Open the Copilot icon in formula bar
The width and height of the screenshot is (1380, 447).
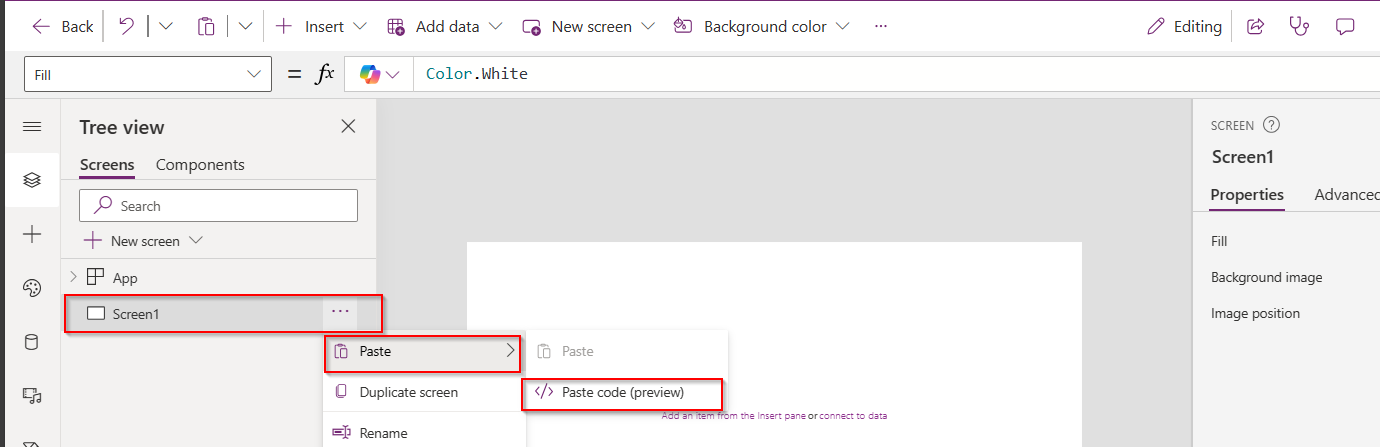pos(371,75)
